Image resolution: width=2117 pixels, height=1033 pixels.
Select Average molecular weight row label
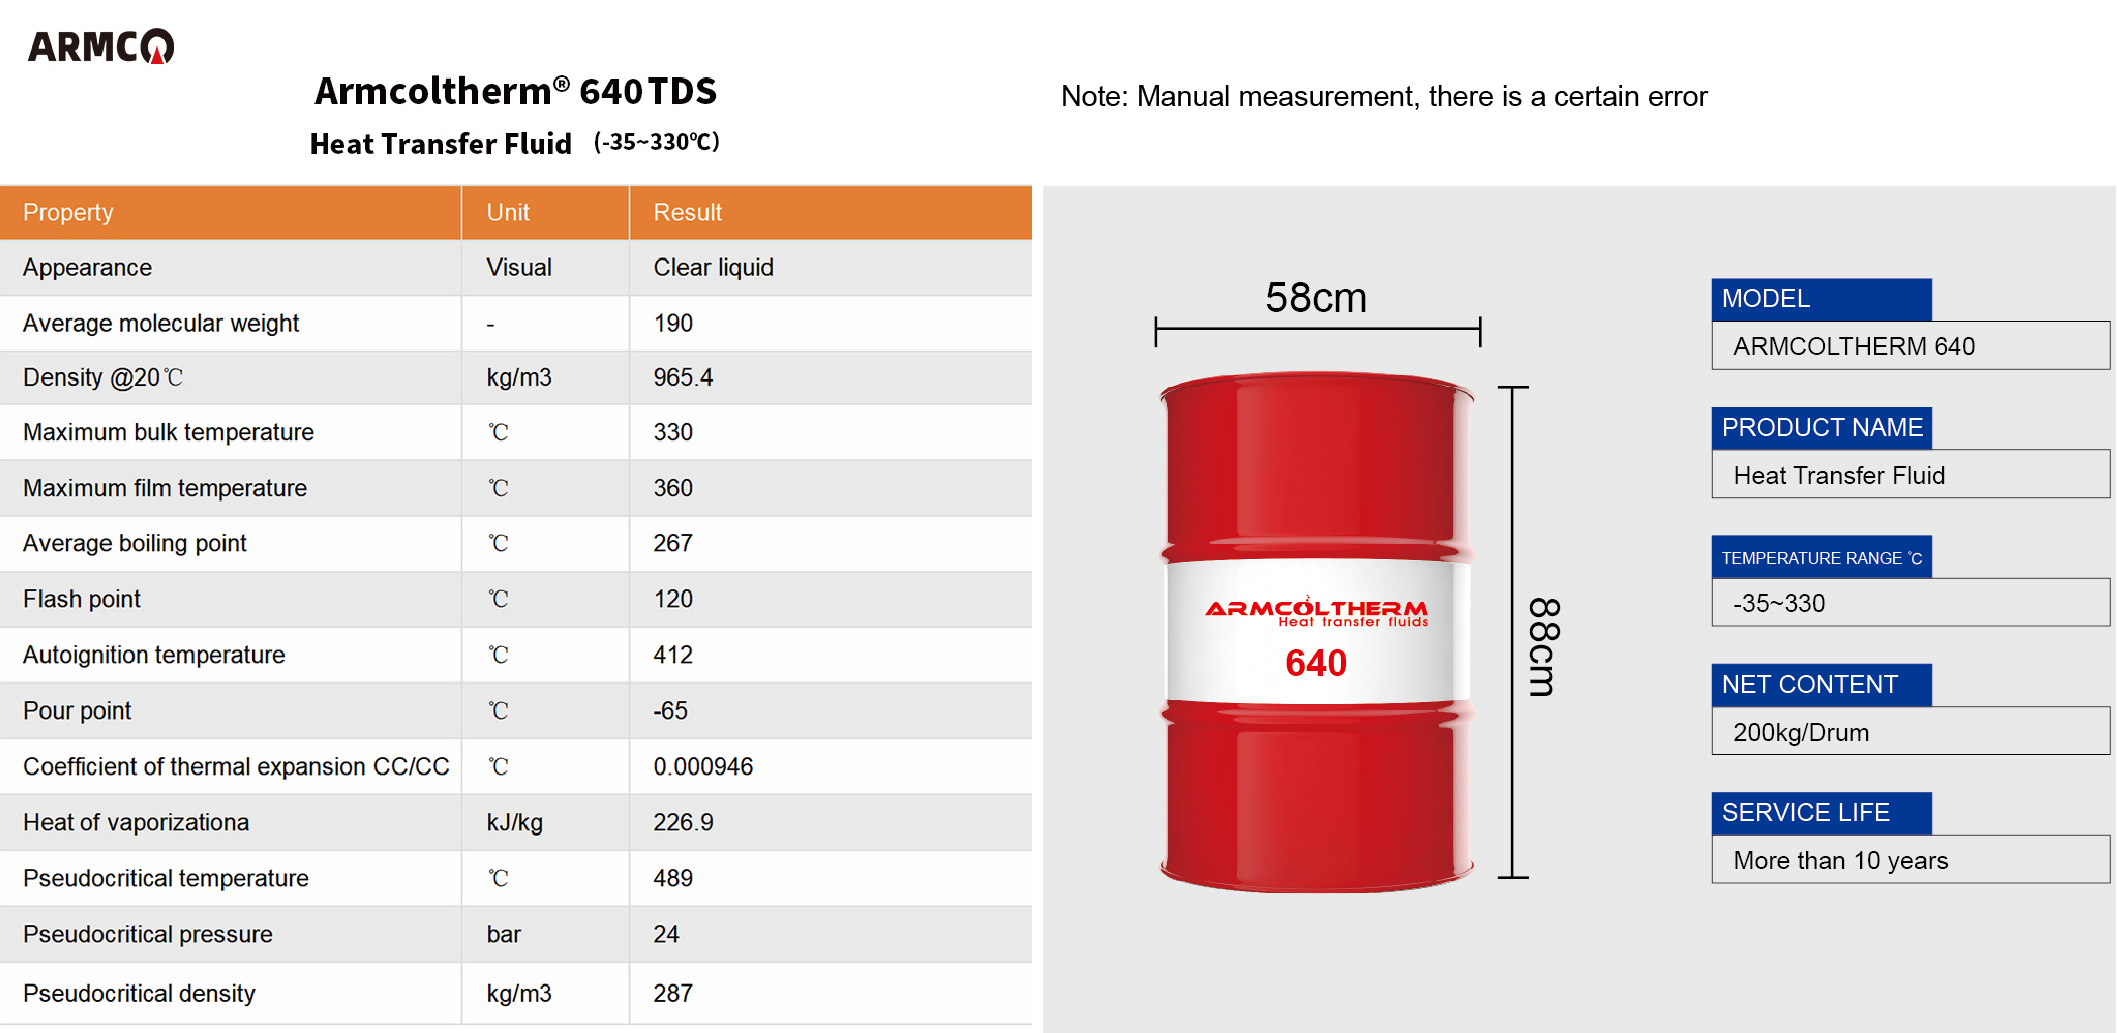point(161,323)
